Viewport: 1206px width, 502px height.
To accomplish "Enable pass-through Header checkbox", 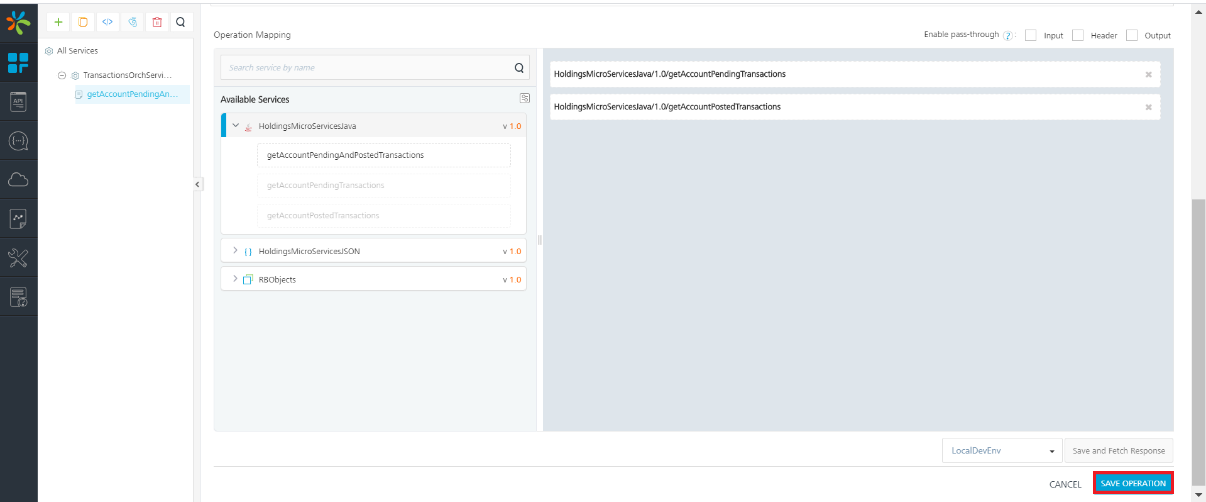I will pyautogui.click(x=1078, y=35).
